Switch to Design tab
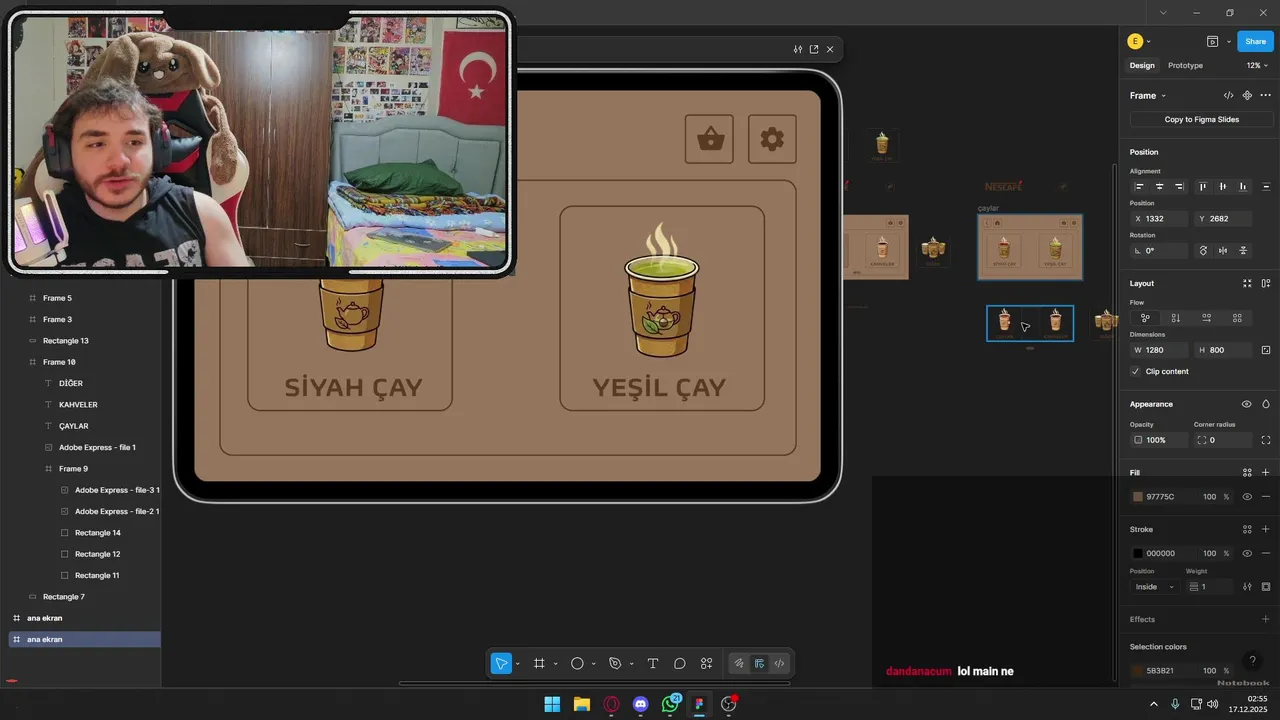This screenshot has width=1280, height=720. pyautogui.click(x=1142, y=65)
